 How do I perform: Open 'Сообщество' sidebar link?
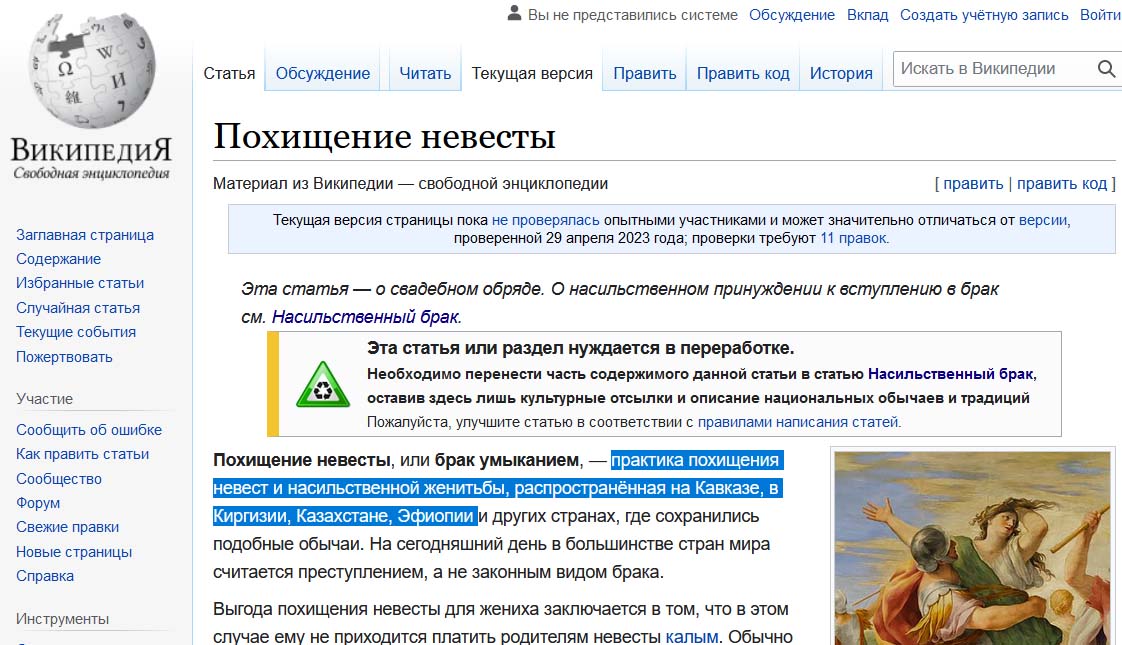59,478
